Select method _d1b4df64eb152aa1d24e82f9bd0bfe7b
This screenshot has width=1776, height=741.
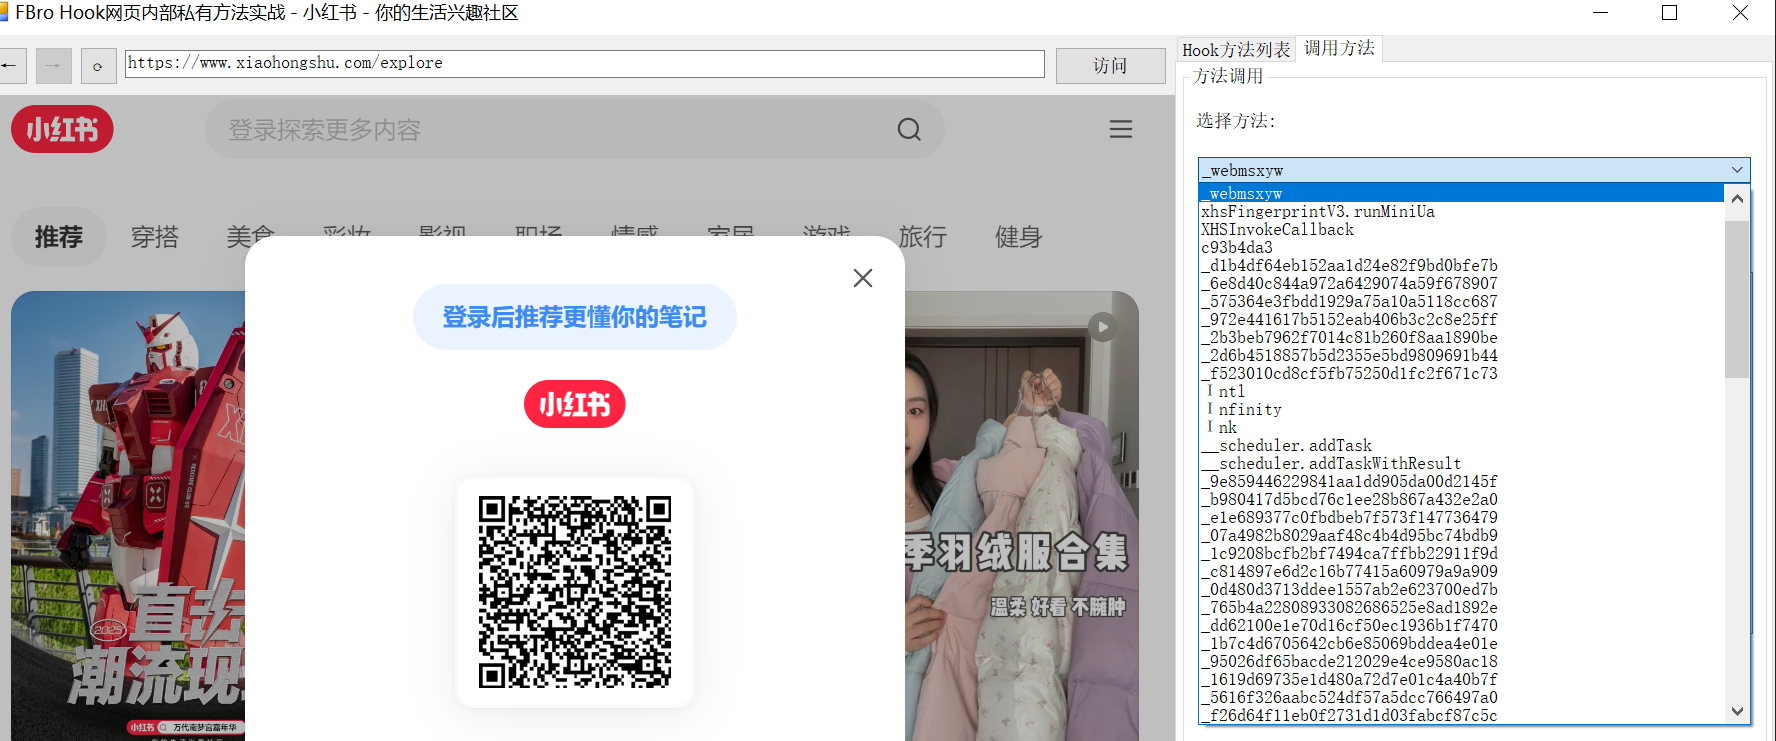click(x=1462, y=265)
